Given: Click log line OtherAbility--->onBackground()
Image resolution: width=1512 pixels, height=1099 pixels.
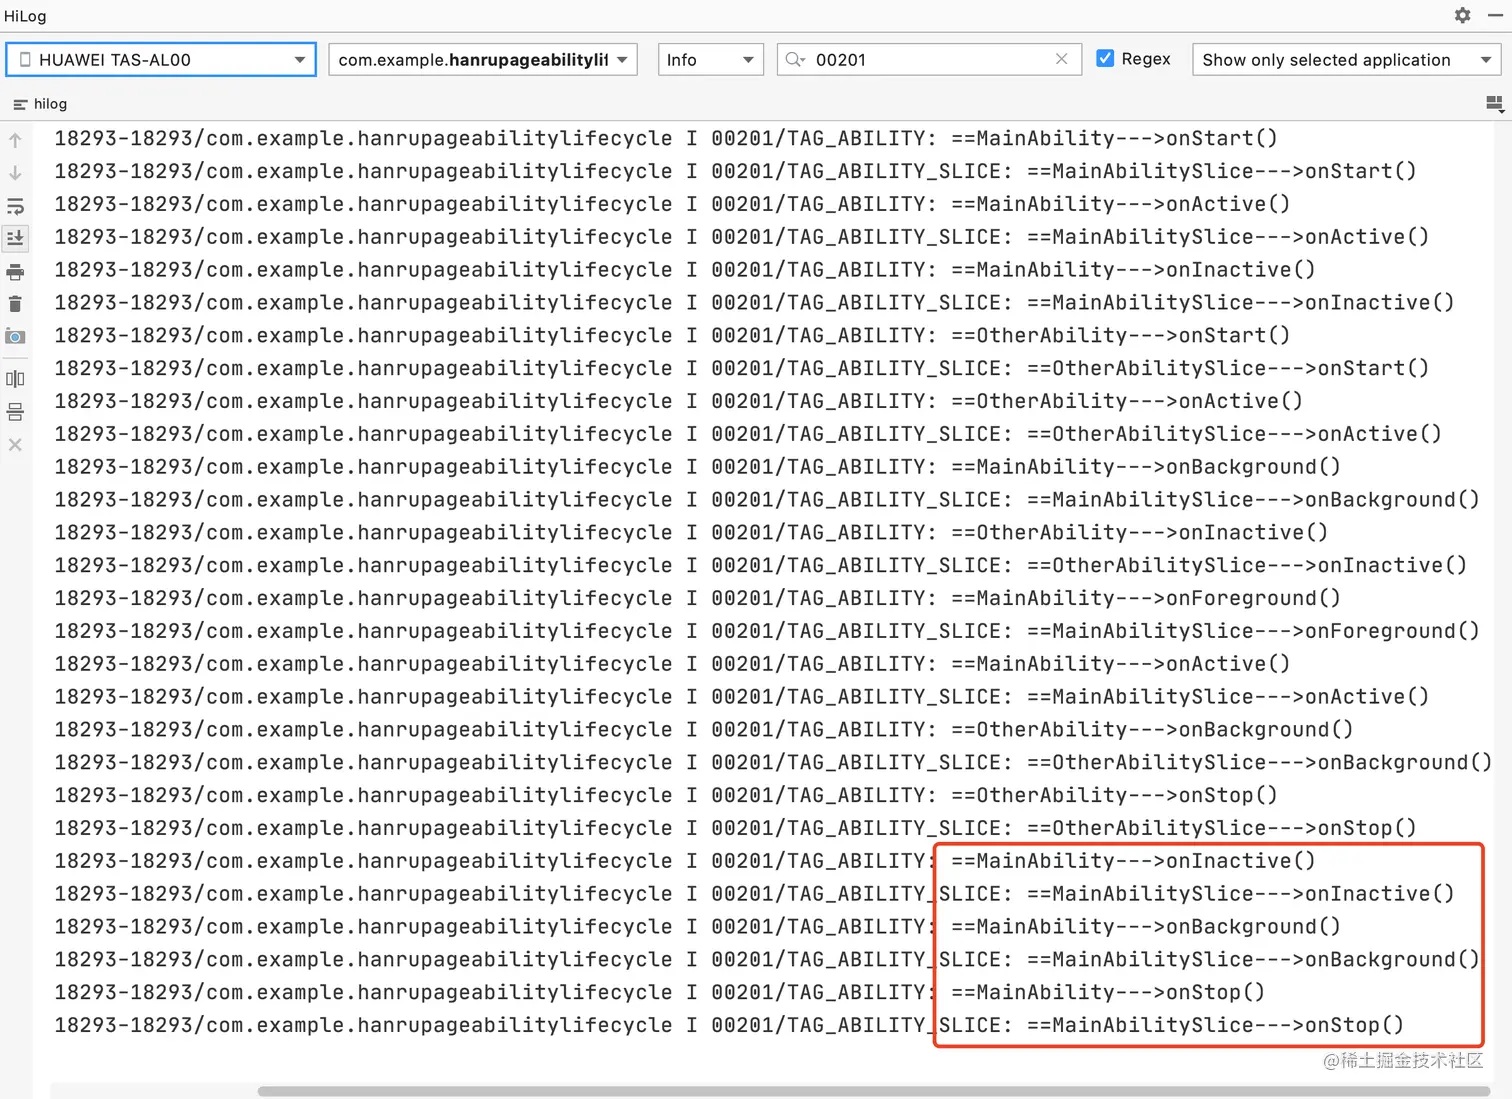Looking at the screenshot, I should (x=704, y=729).
